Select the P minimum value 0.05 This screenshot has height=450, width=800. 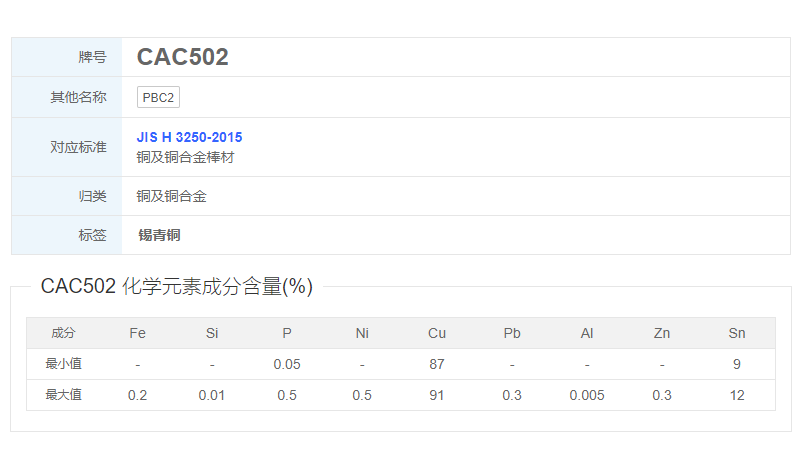click(x=287, y=364)
